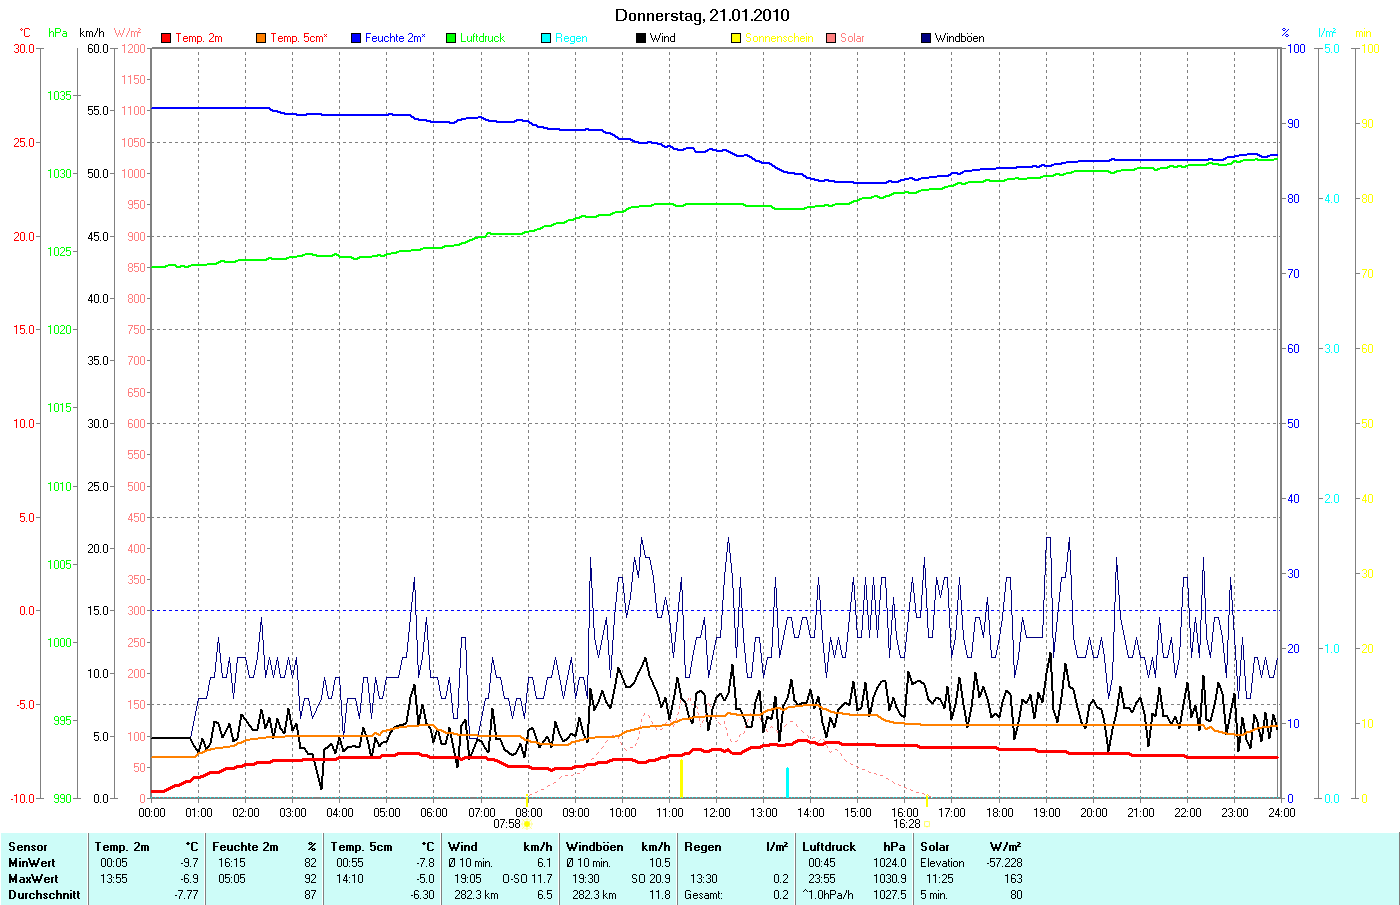
Task: Click the green Luftdruck legend swatch
Action: [x=451, y=38]
